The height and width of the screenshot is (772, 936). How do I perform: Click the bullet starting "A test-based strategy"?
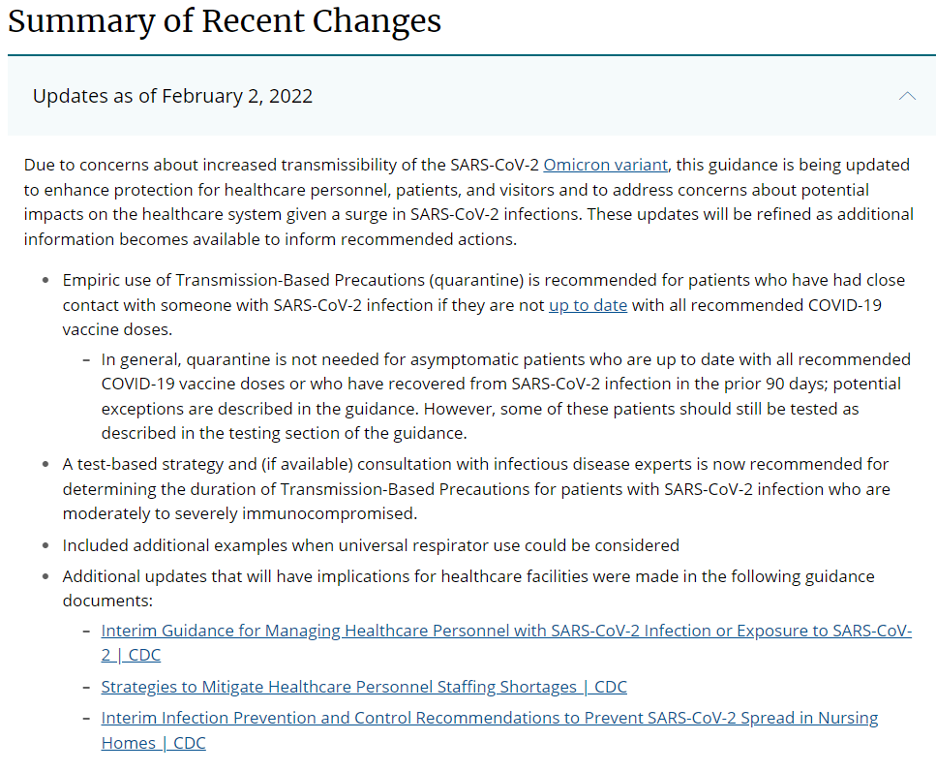click(475, 489)
